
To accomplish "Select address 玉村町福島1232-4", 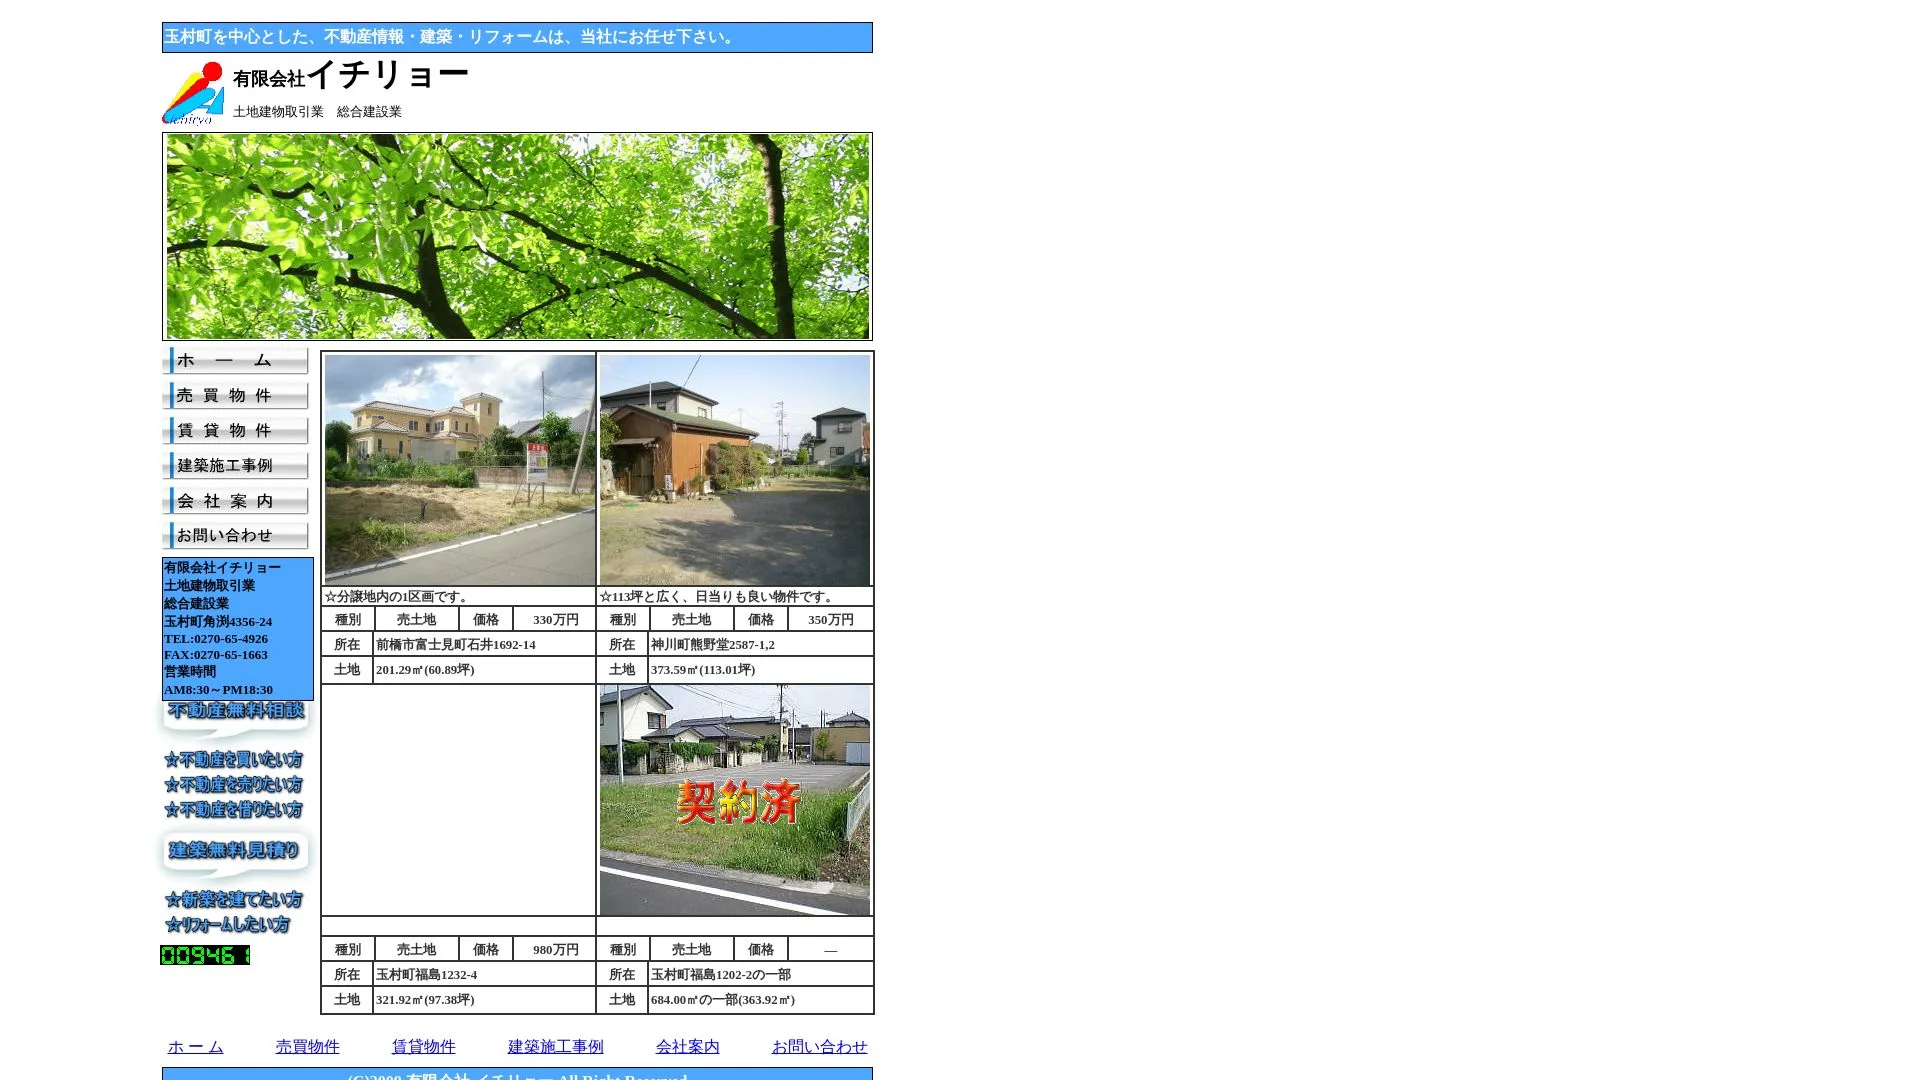I will tap(427, 975).
